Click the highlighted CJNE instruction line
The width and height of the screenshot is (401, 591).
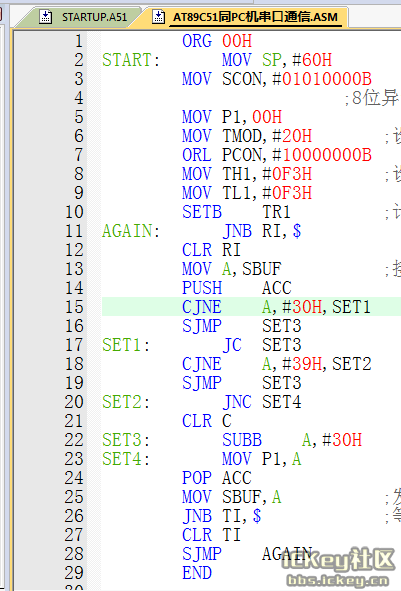[251, 307]
